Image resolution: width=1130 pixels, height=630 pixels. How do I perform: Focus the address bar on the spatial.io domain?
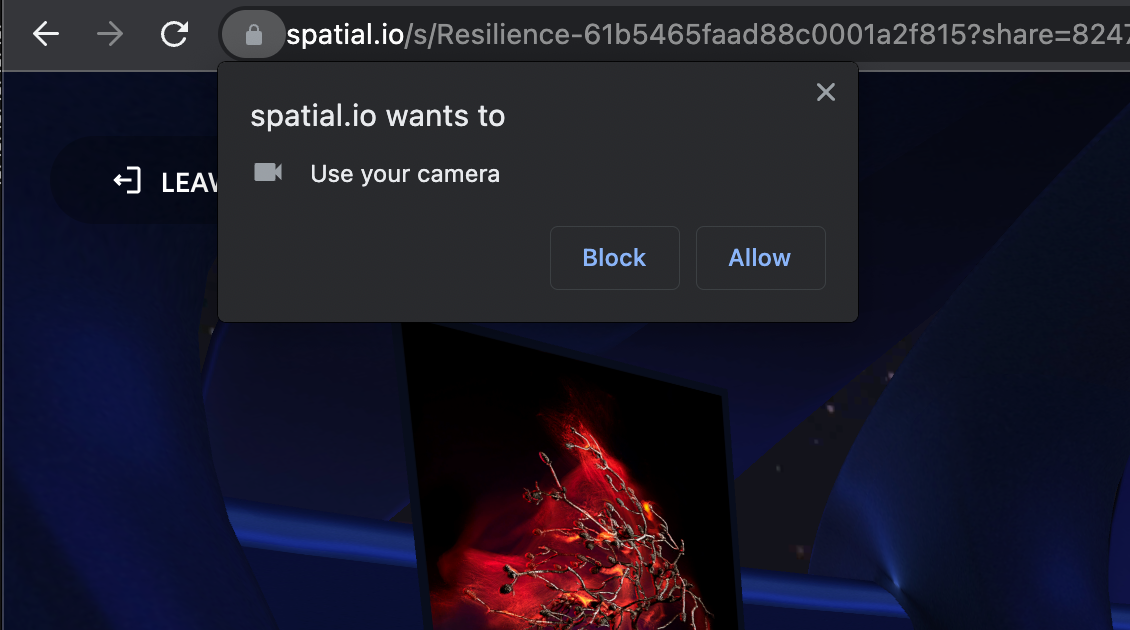tap(345, 35)
